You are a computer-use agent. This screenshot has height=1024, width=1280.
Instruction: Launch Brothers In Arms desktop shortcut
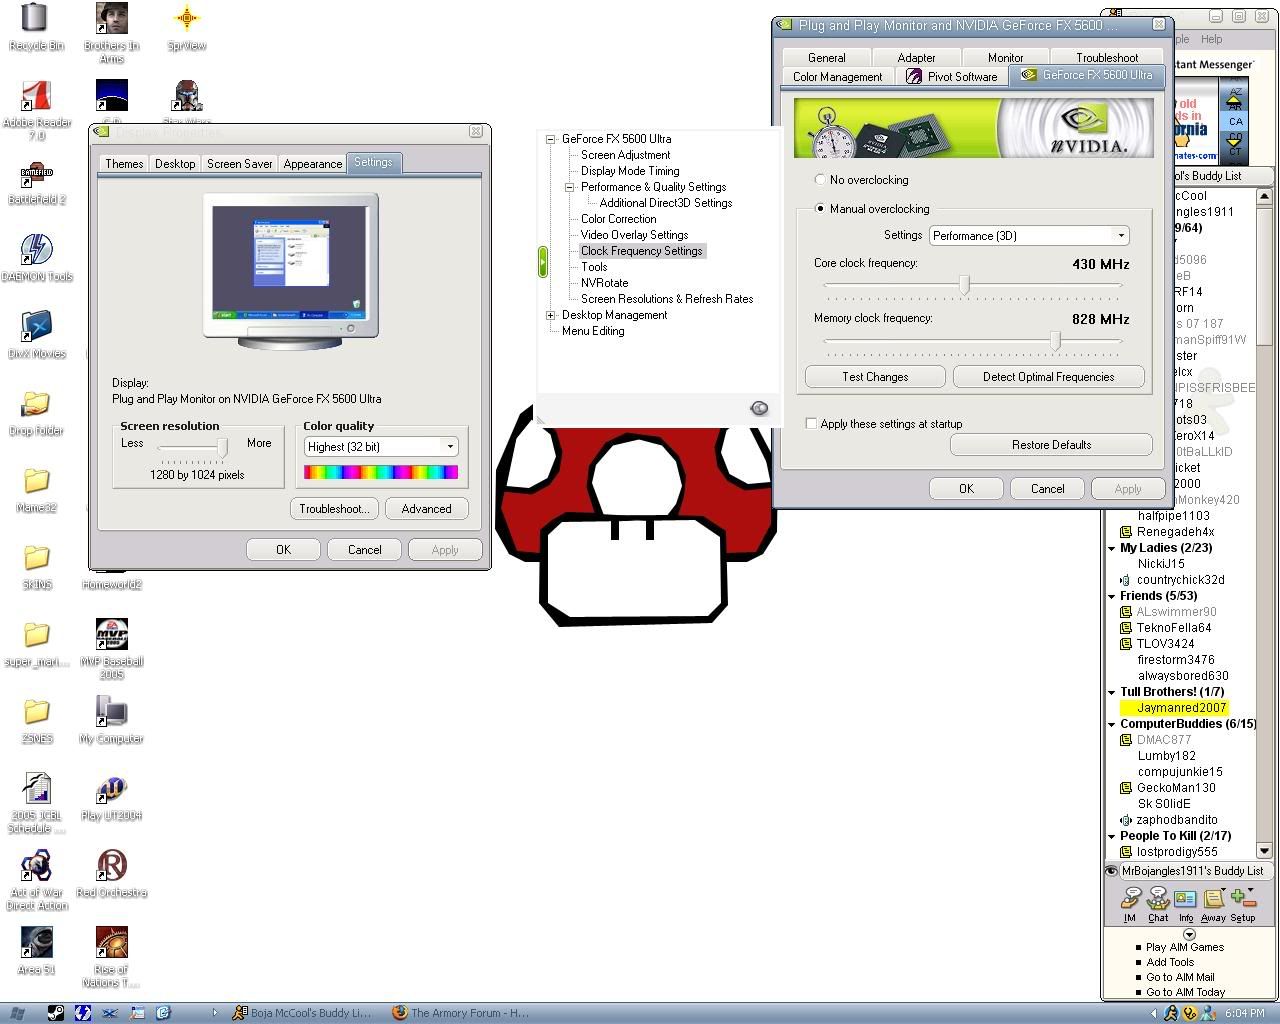click(x=111, y=33)
